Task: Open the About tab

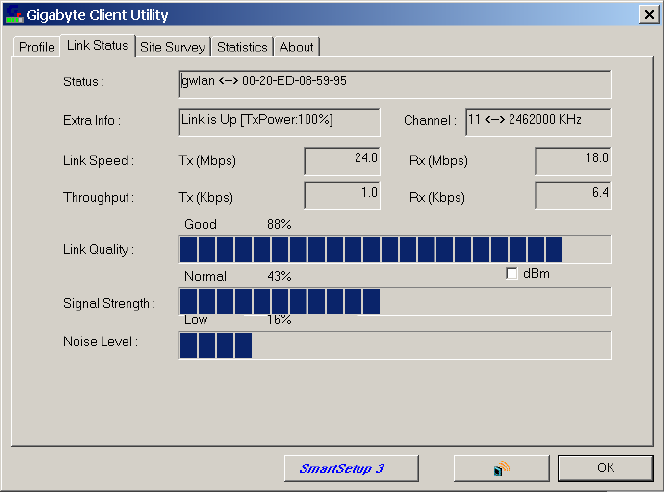Action: coord(296,47)
